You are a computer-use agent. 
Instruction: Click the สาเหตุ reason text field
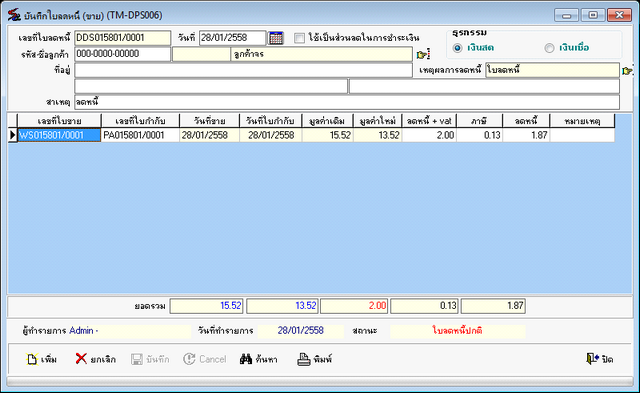(347, 102)
